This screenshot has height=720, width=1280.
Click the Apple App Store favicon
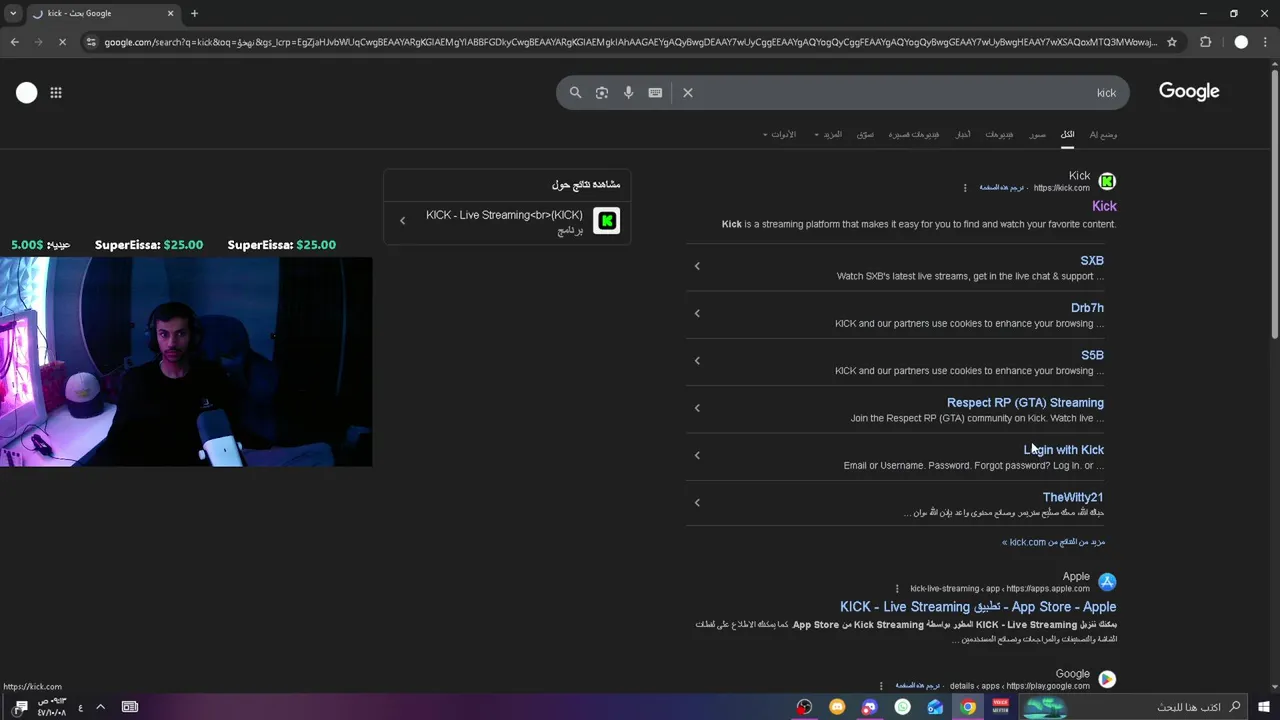click(x=1107, y=582)
